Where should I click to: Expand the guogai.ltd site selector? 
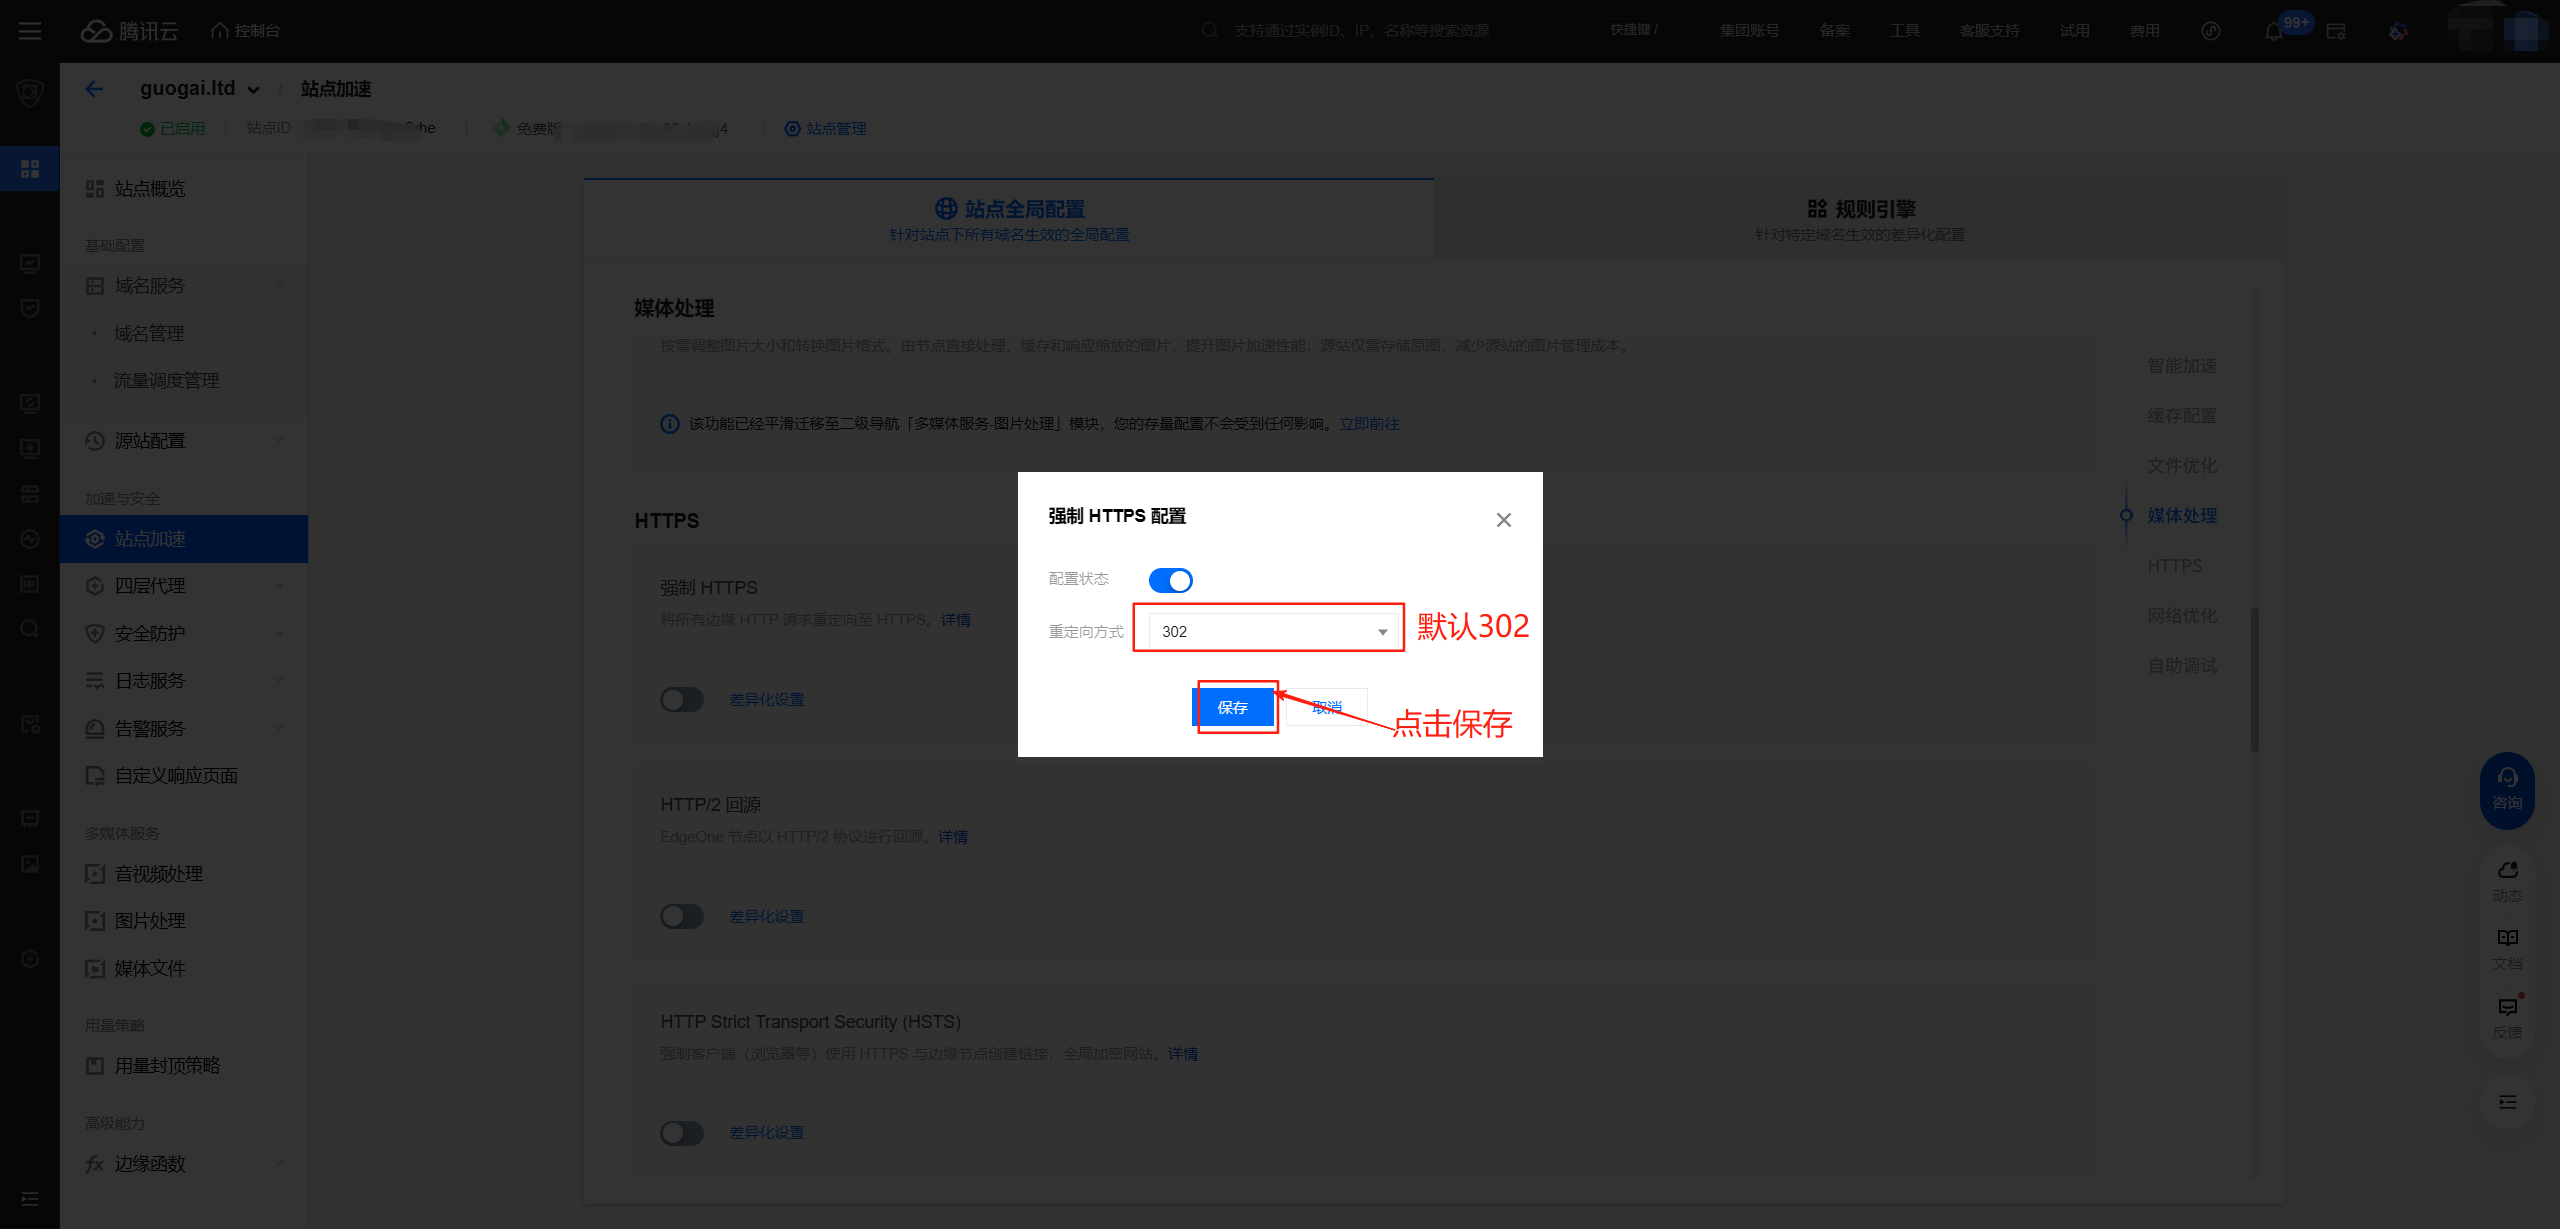pos(254,90)
